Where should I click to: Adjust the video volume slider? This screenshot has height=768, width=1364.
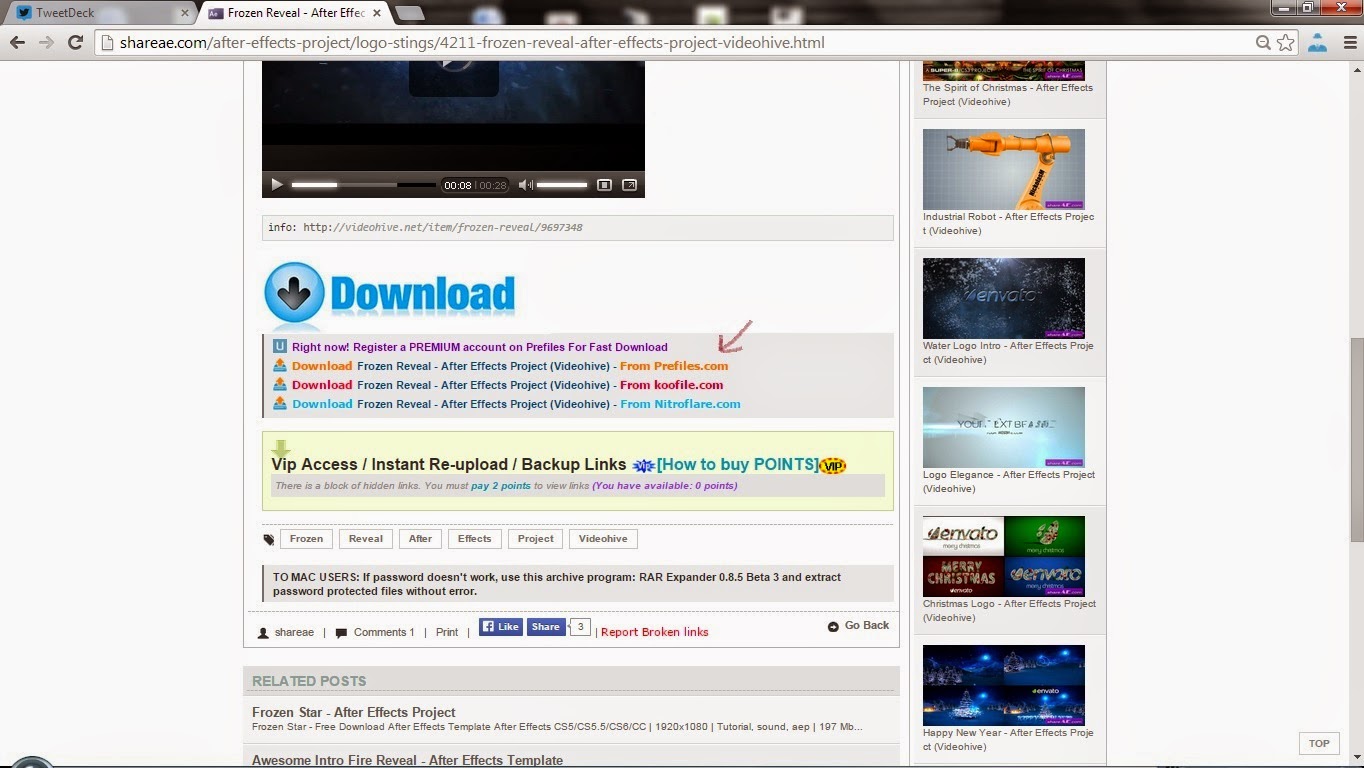[562, 185]
